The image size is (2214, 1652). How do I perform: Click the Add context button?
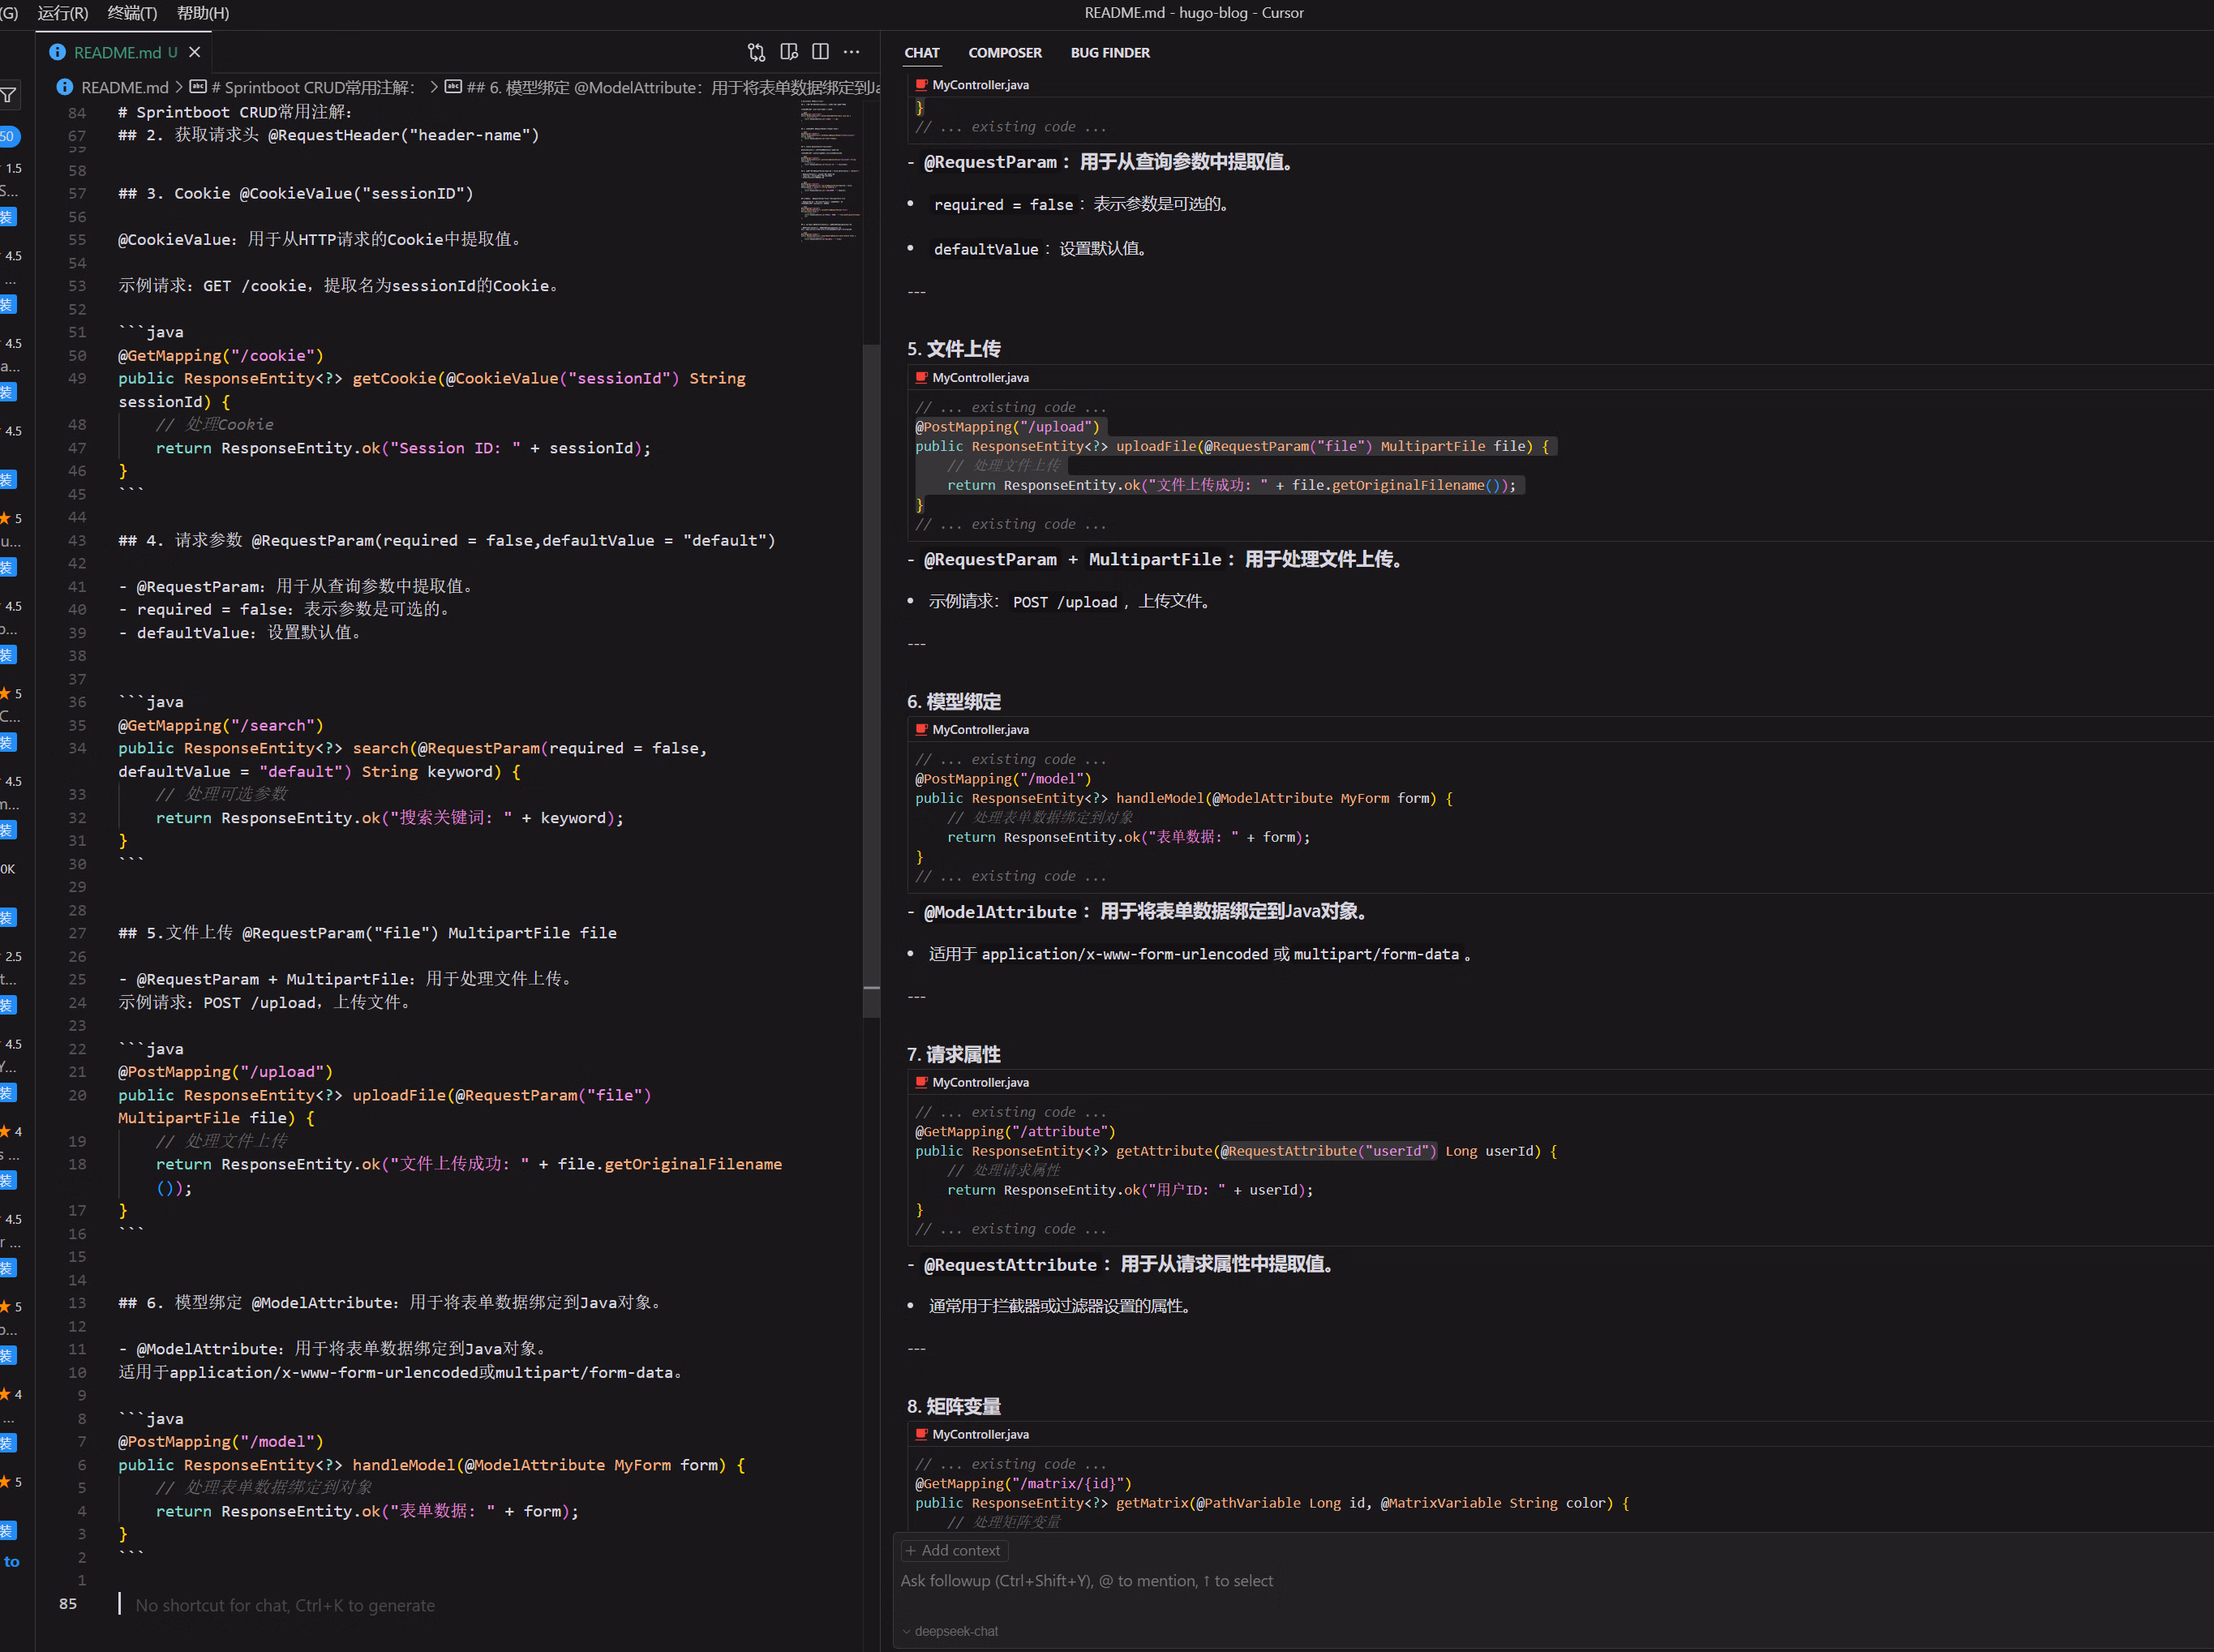[x=954, y=1550]
